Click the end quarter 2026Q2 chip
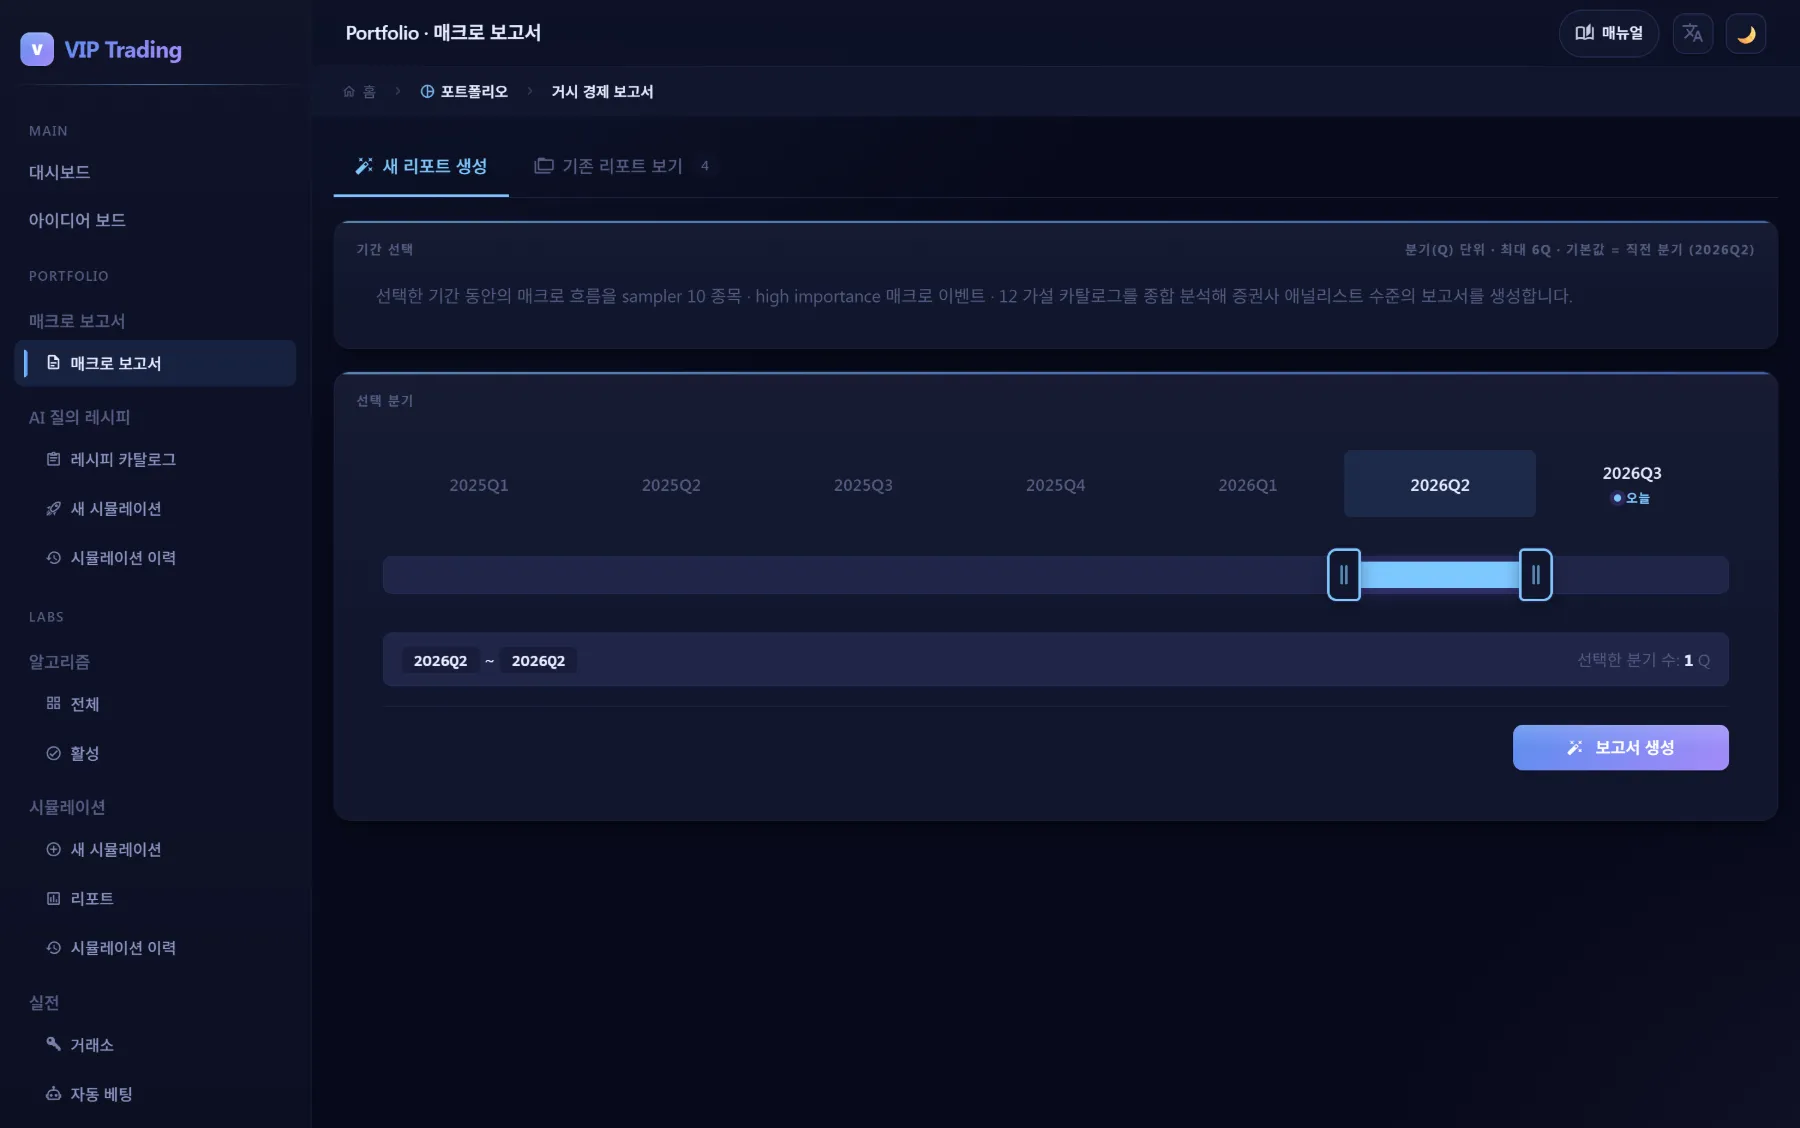The height and width of the screenshot is (1128, 1800). click(x=538, y=661)
